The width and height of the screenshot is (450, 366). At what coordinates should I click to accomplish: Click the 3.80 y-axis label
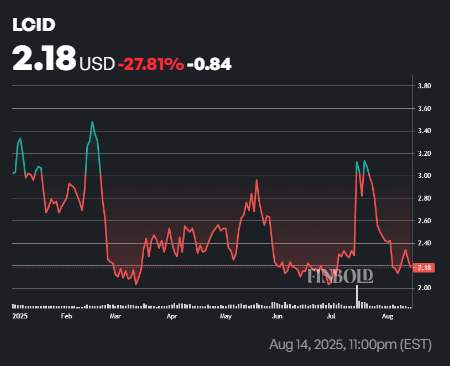tap(425, 86)
